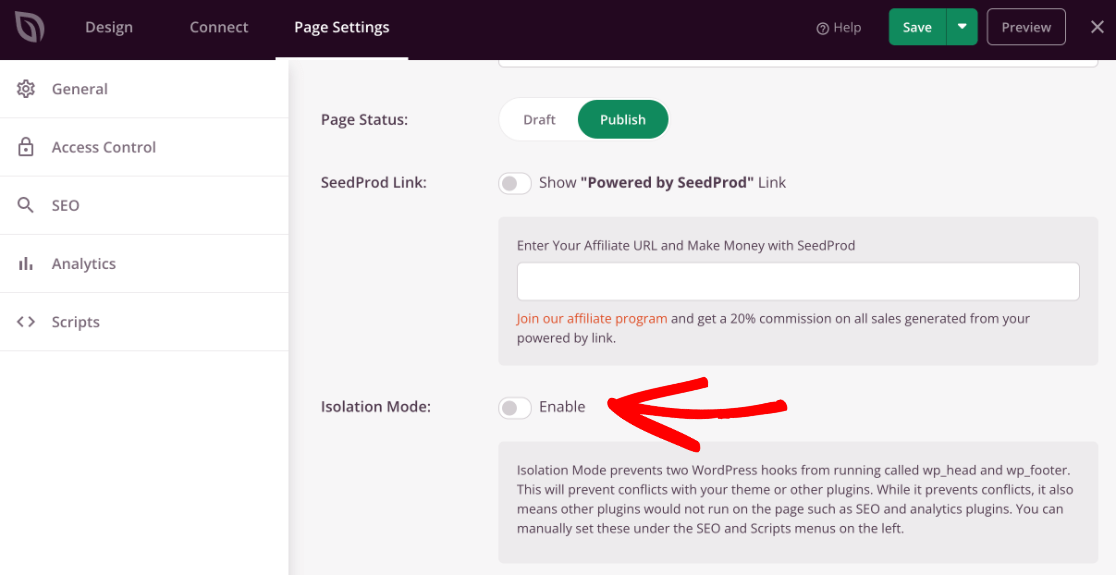Set Page Status to Publish
Screen dimensions: 1116x575
[623, 120]
